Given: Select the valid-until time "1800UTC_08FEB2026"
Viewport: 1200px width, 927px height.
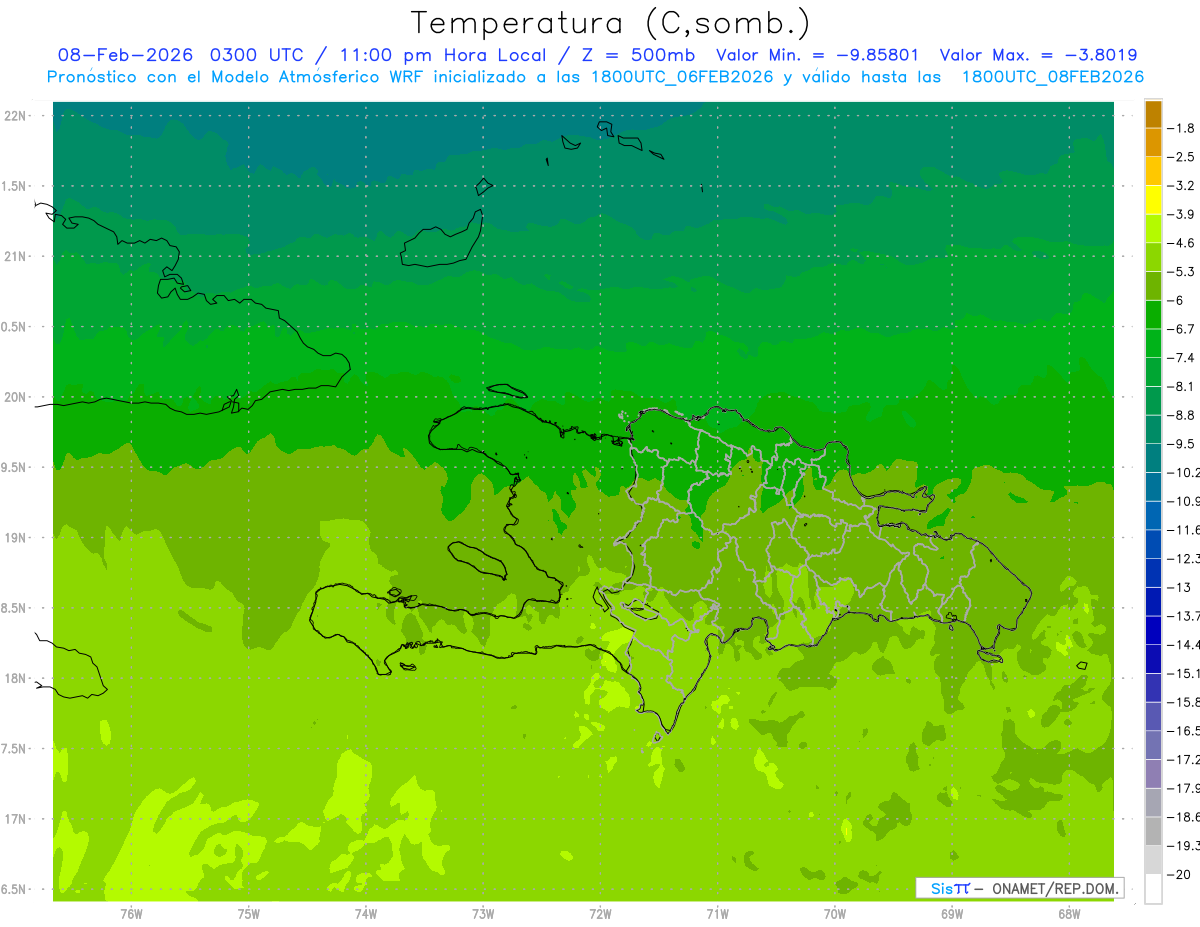Looking at the screenshot, I should (x=1053, y=77).
